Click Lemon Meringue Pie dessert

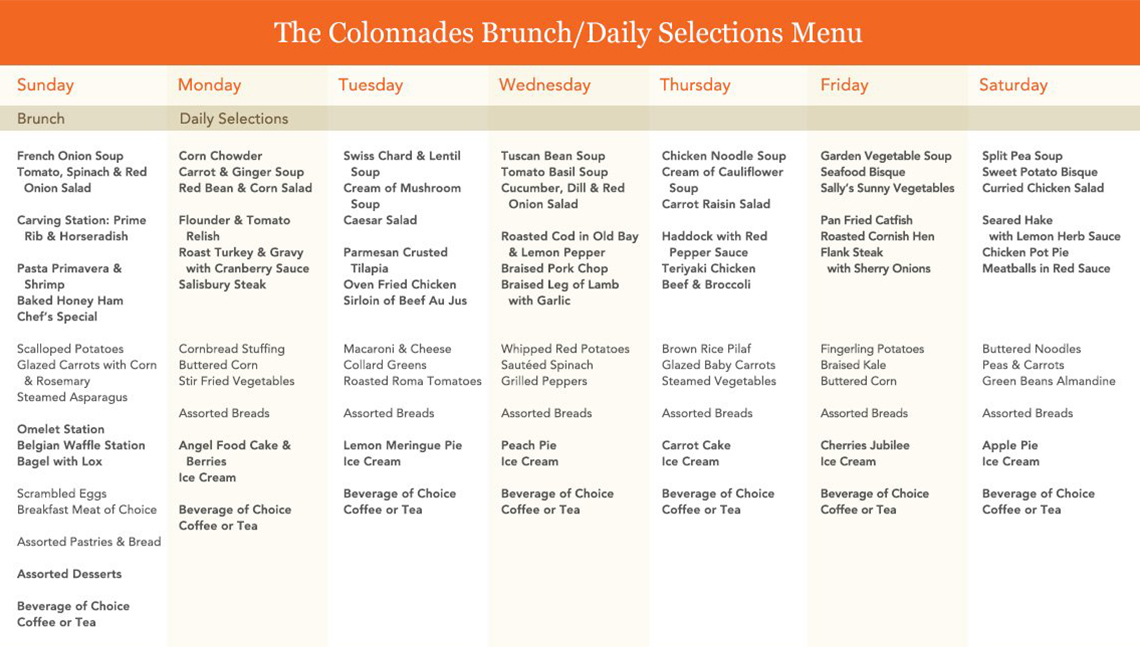(x=403, y=445)
